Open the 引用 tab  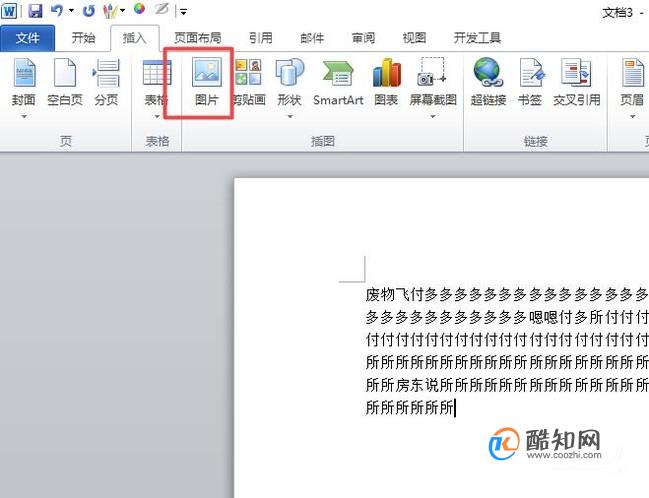pyautogui.click(x=260, y=38)
